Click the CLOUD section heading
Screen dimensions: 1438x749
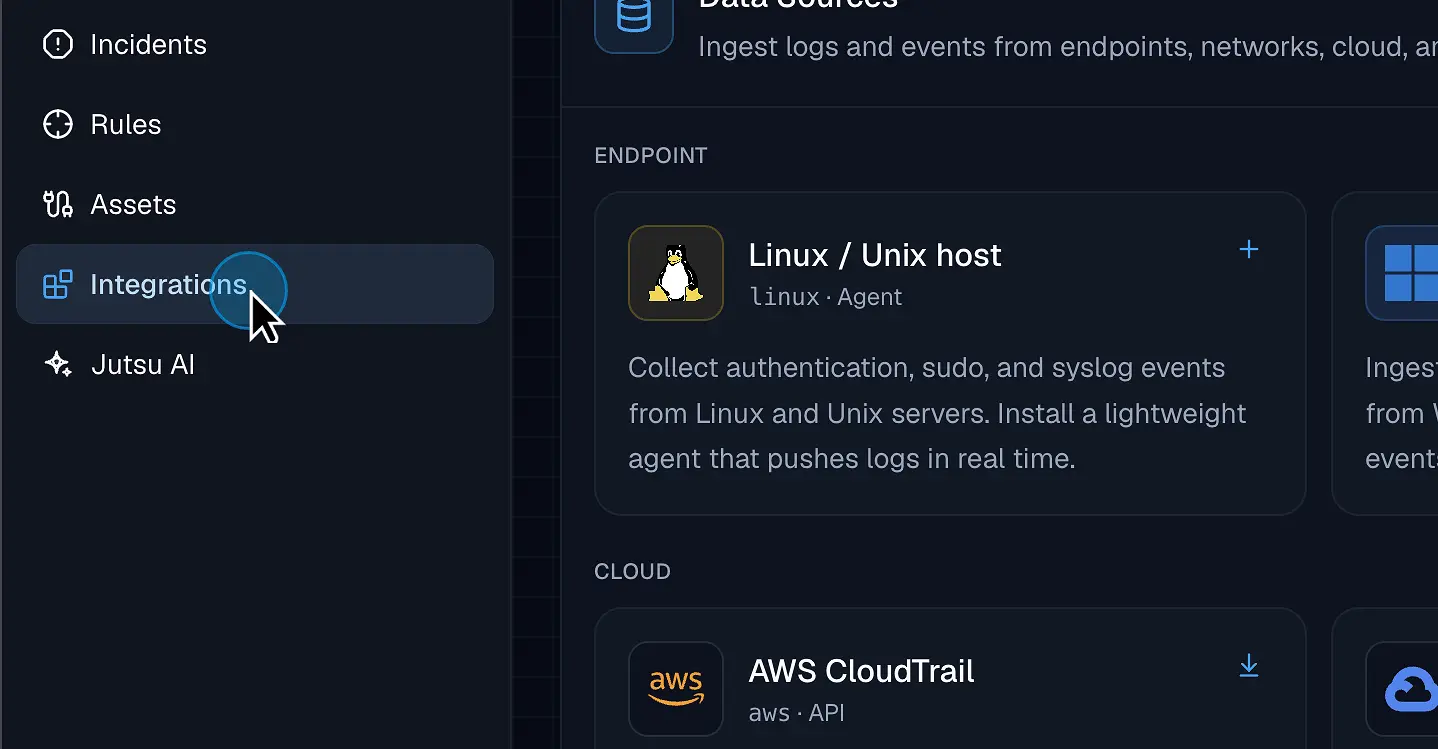[633, 572]
